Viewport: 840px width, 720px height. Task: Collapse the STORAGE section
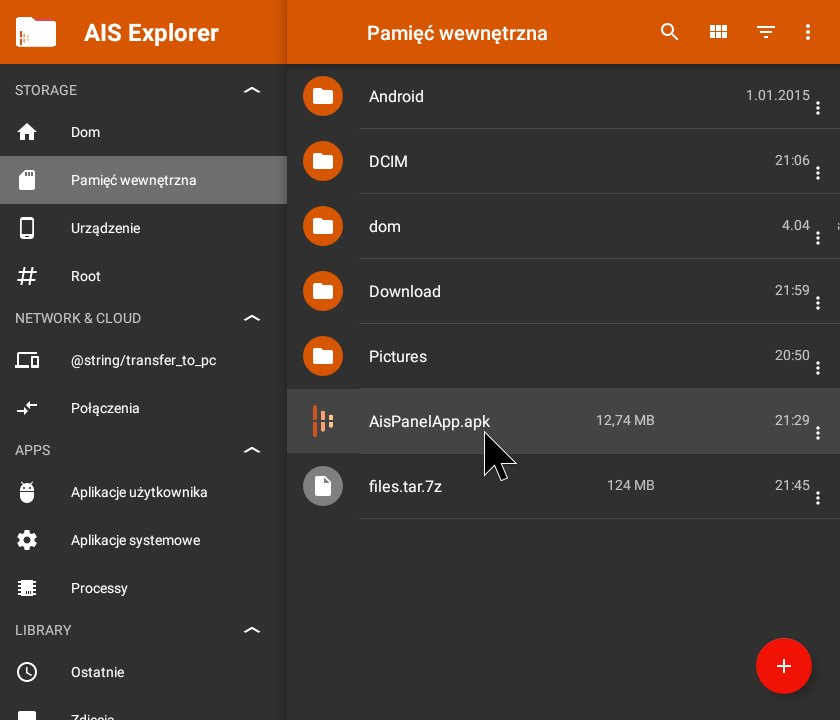(x=252, y=89)
